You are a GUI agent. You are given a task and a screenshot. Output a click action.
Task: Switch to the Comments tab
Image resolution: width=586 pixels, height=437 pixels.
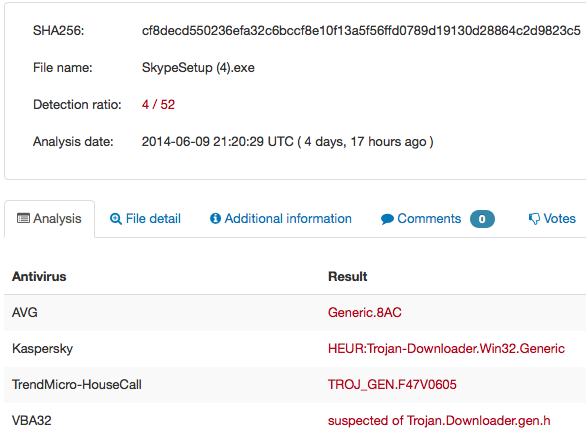(438, 219)
